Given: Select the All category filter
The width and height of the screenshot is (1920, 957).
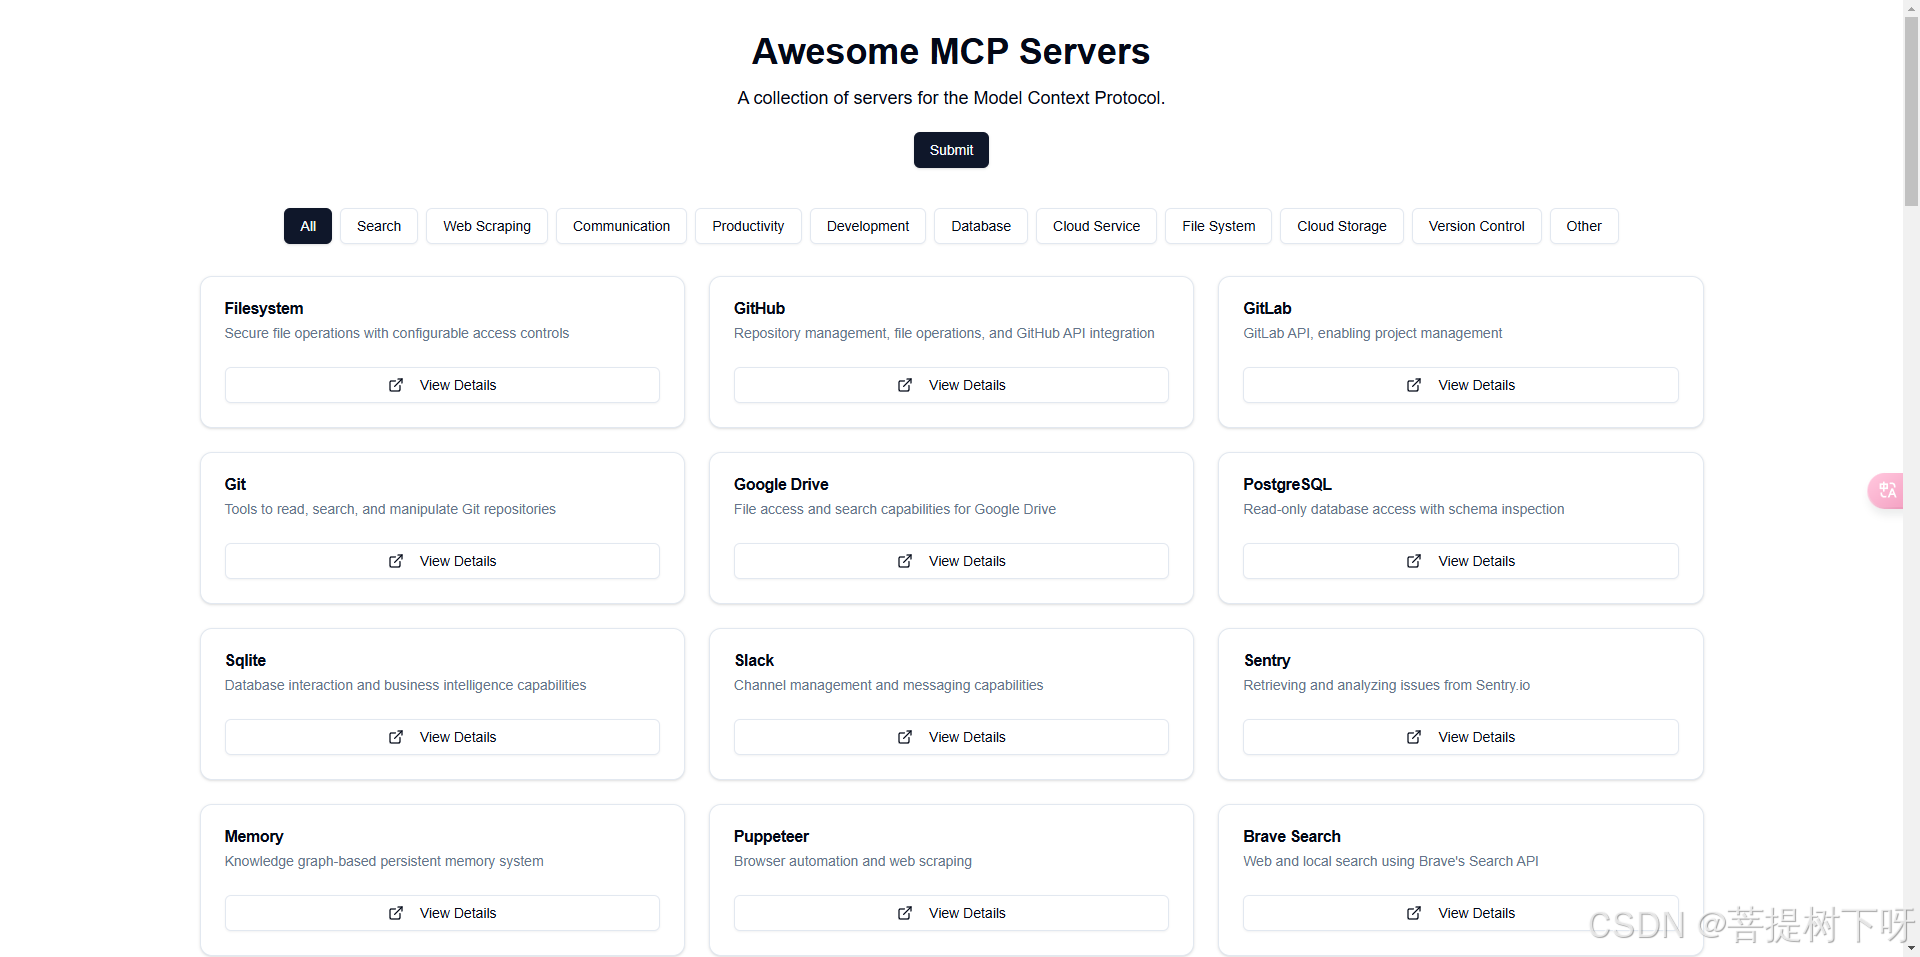Looking at the screenshot, I should pos(308,226).
